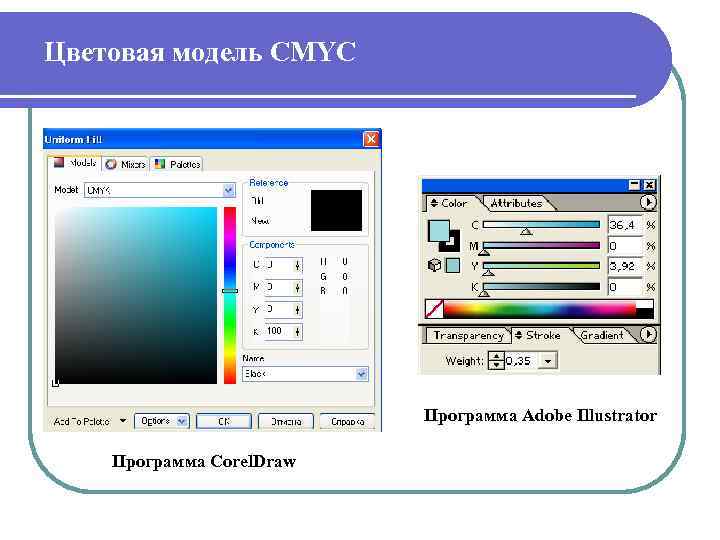
Task: Pick a shade in the color field square
Action: coord(136,295)
